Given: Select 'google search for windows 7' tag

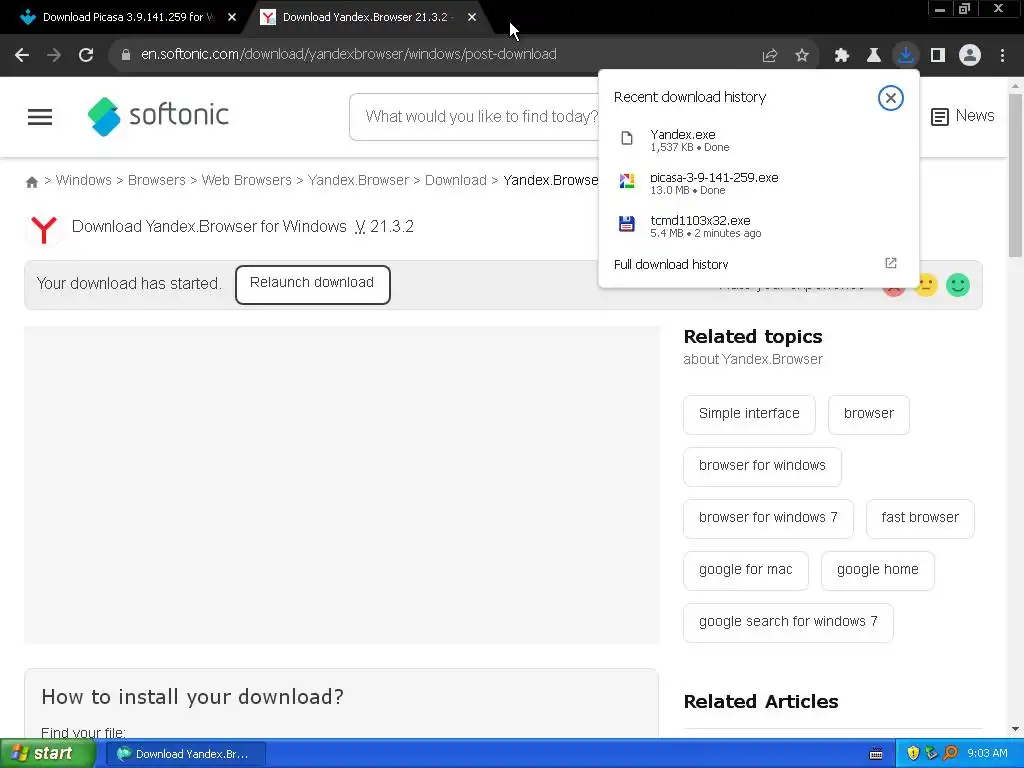Looking at the screenshot, I should (788, 622).
